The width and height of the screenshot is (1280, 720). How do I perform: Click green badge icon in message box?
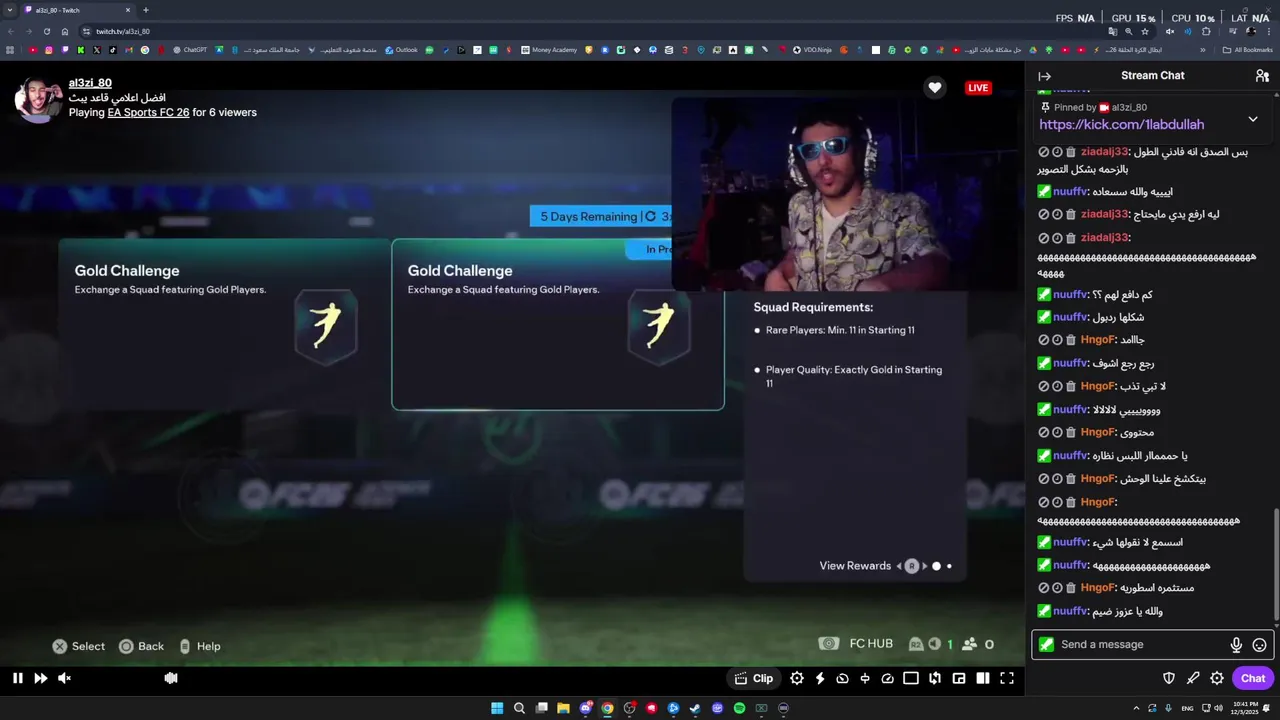click(x=1046, y=645)
